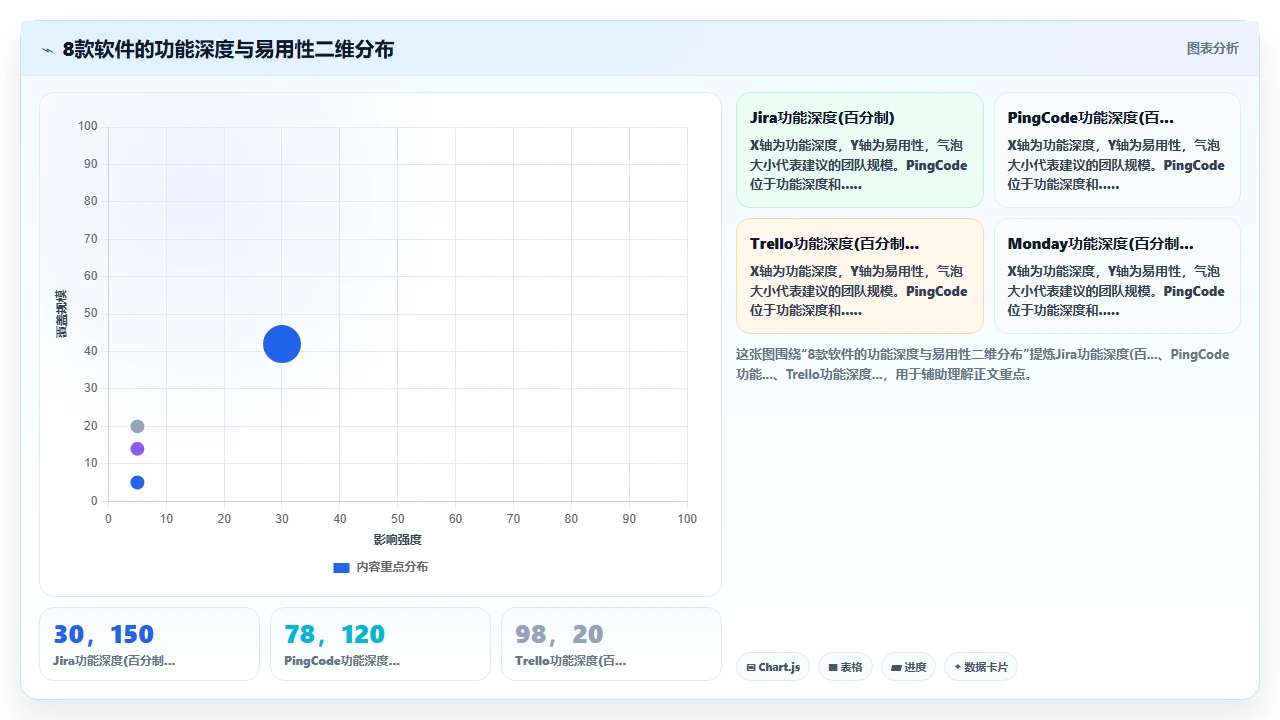Click the 30, 150 Jira stat card
The width and height of the screenshot is (1280, 720).
[x=149, y=644]
